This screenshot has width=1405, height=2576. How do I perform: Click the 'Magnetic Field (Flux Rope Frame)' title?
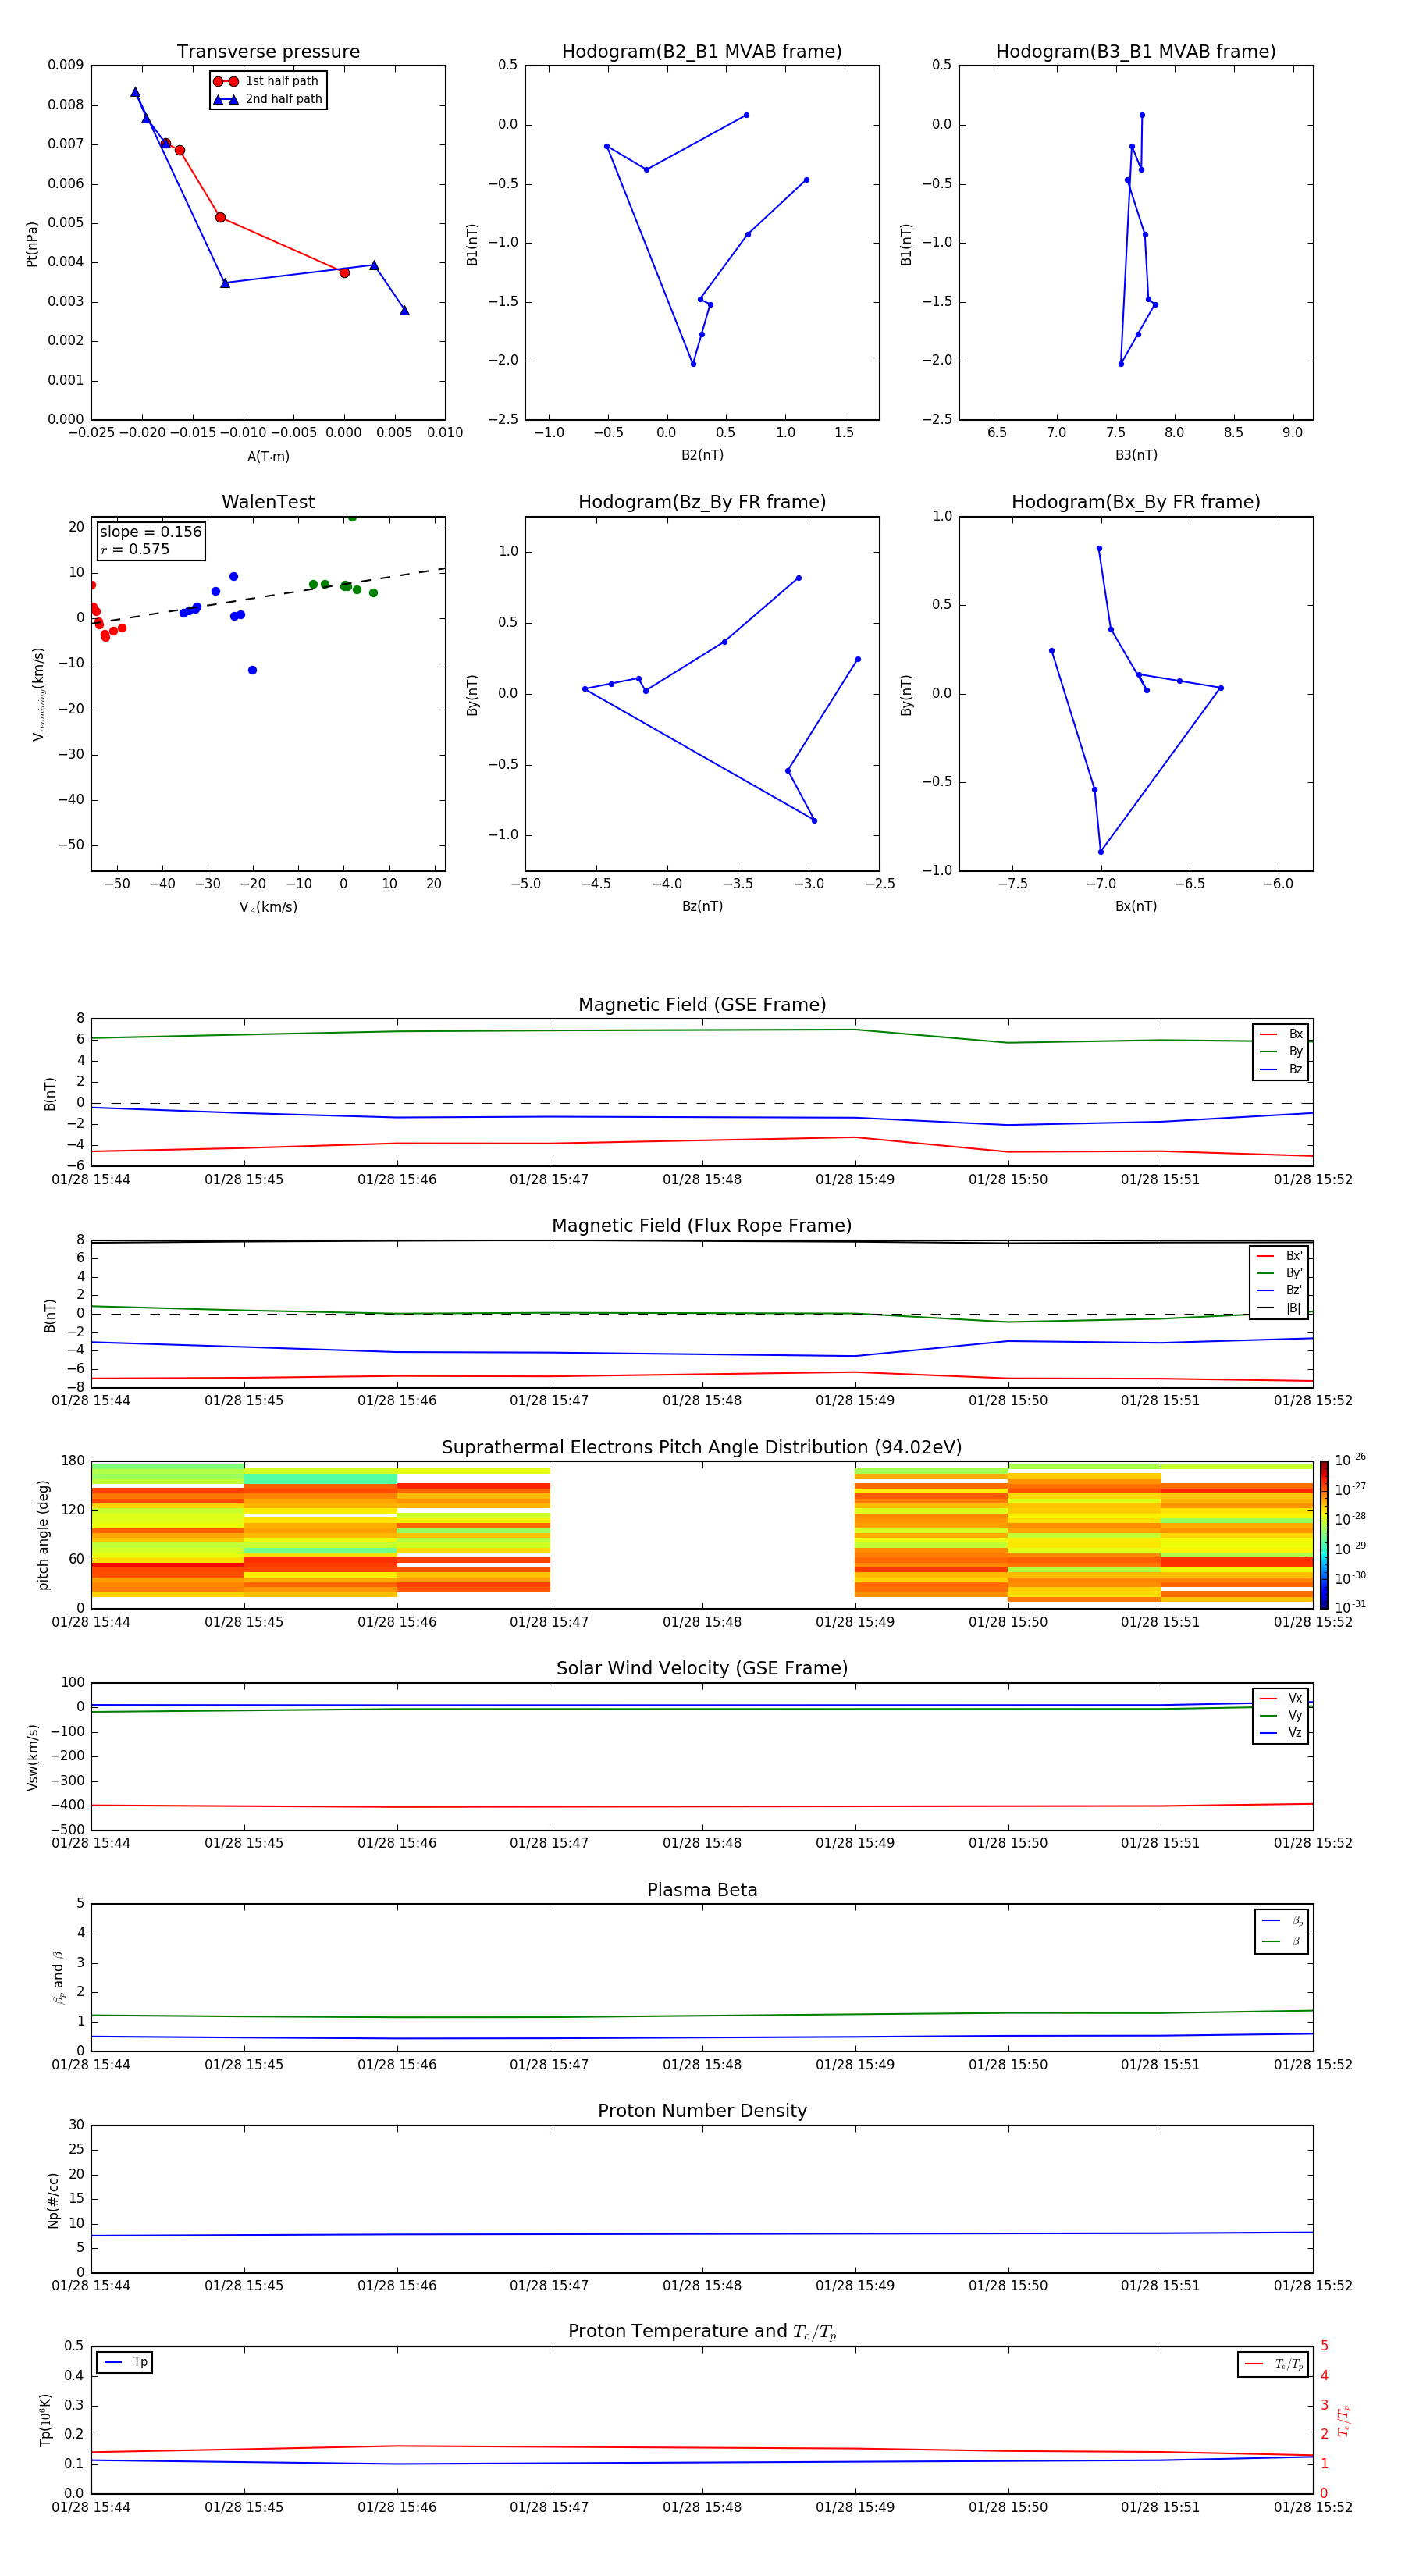pos(702,1226)
